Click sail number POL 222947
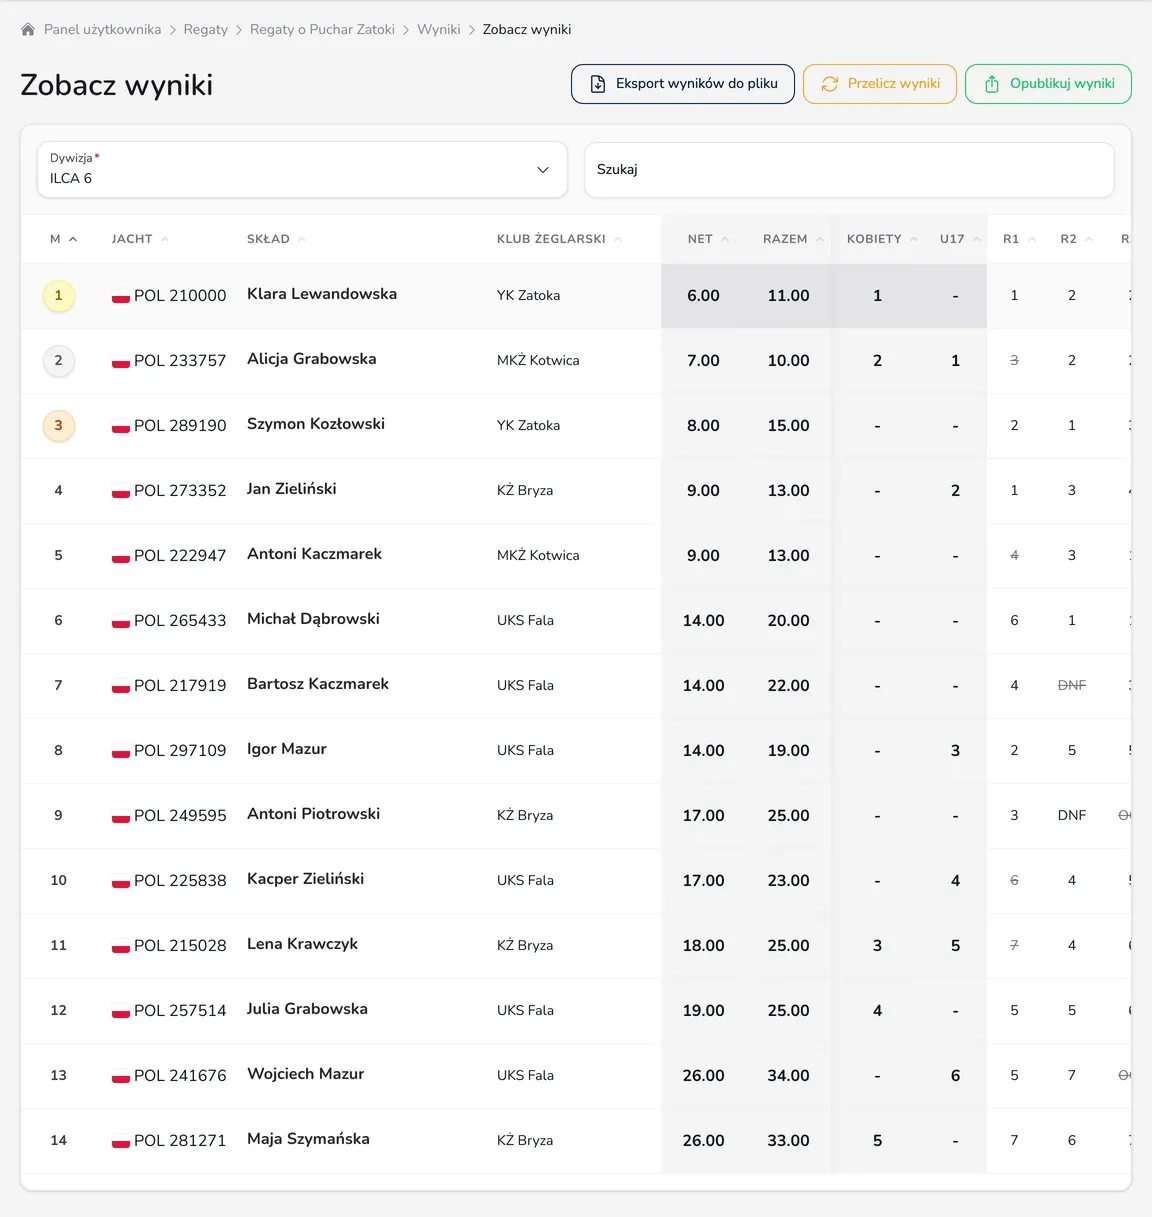The width and height of the screenshot is (1152, 1217). (180, 556)
